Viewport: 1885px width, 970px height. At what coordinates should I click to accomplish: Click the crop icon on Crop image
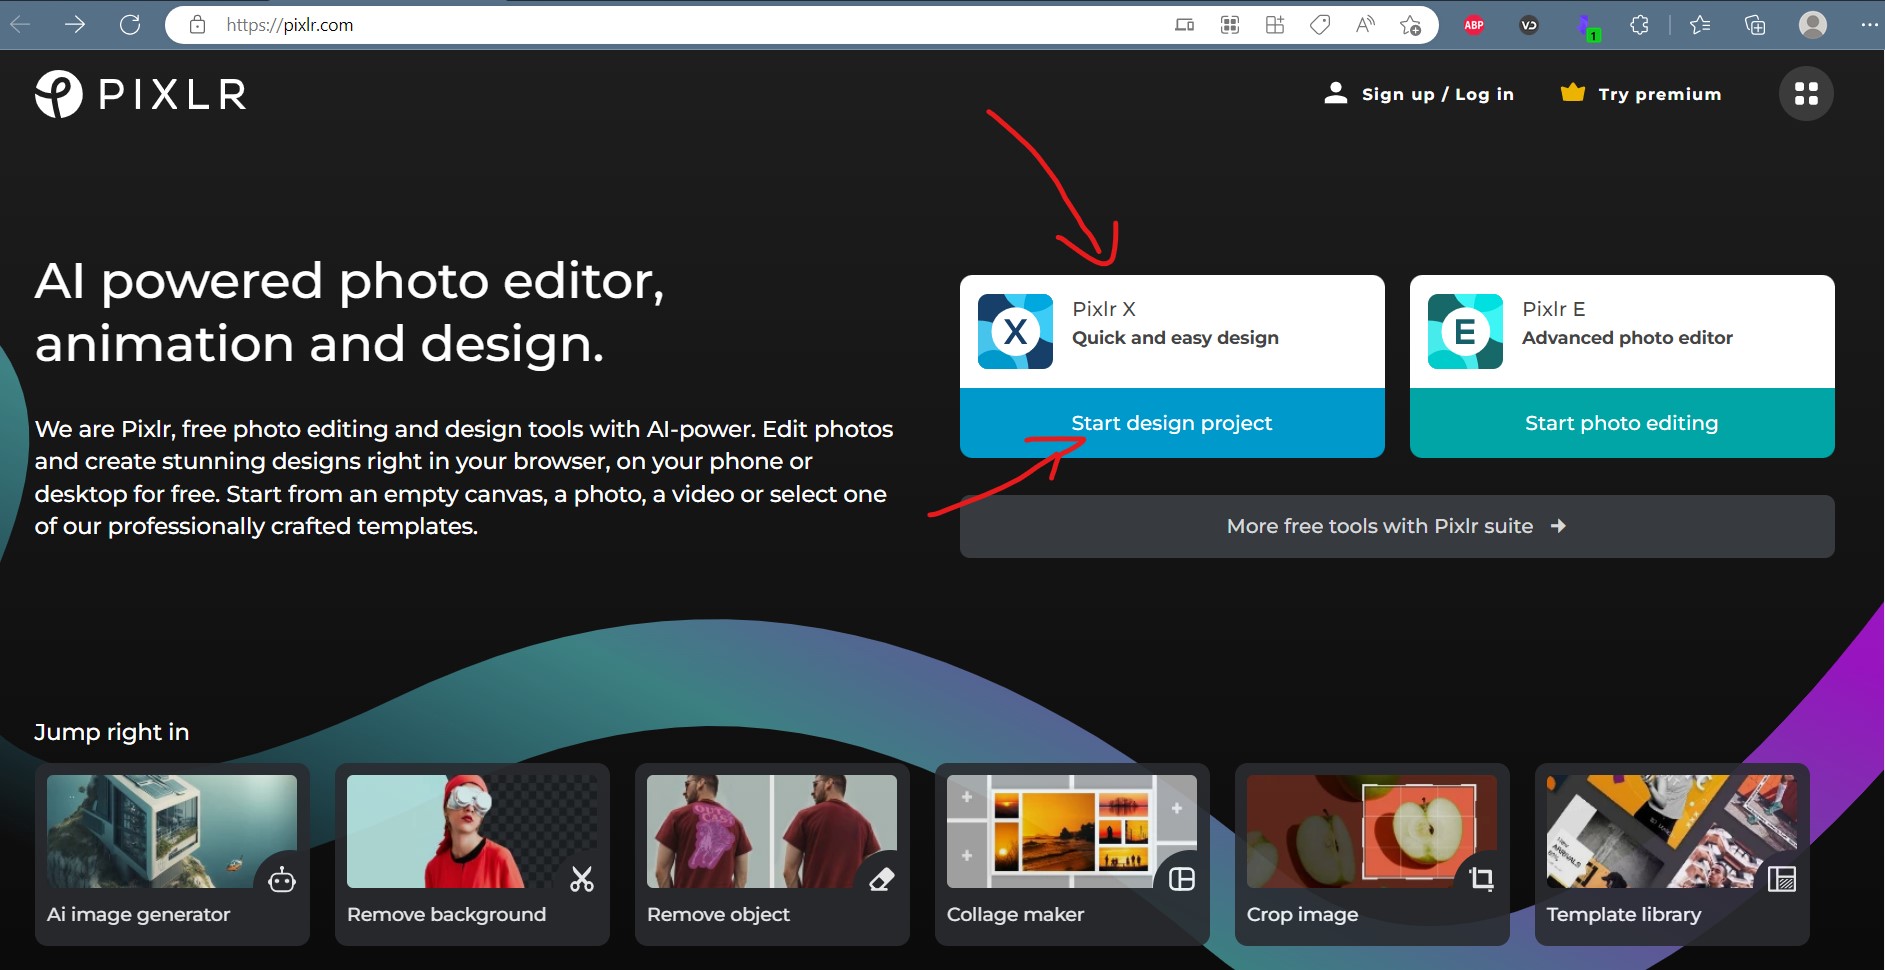point(1482,879)
